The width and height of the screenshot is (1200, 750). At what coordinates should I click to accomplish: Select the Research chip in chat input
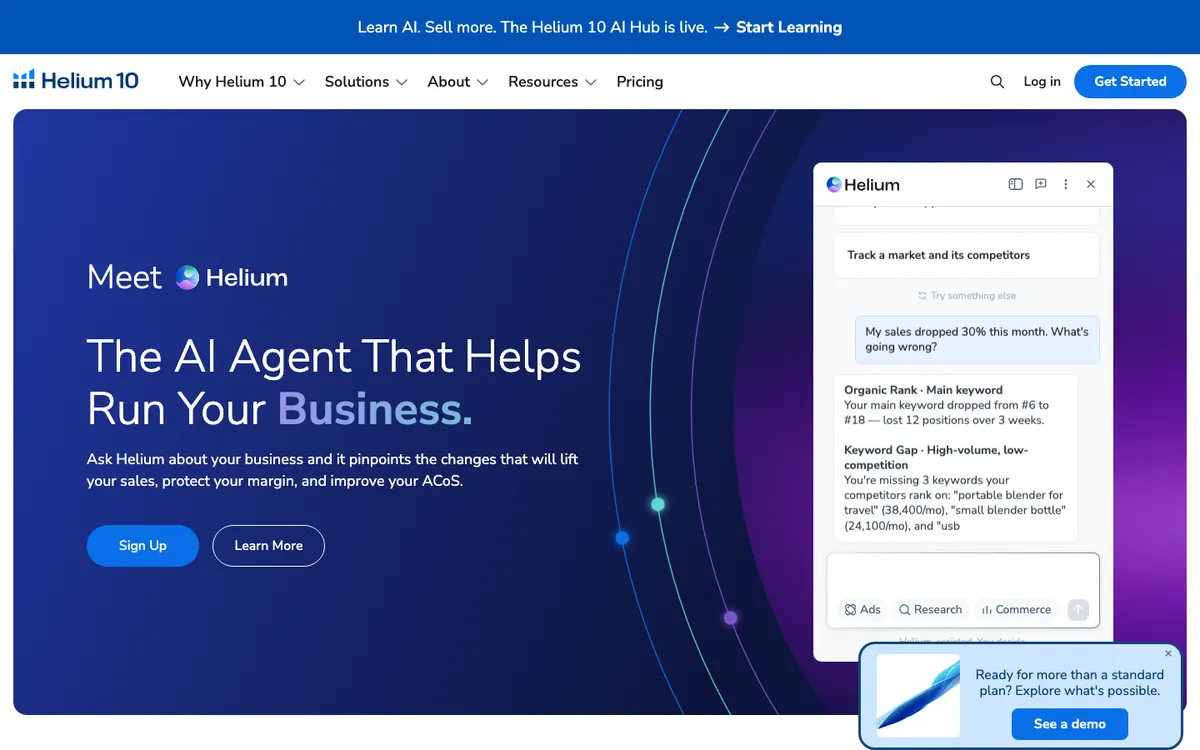point(930,609)
